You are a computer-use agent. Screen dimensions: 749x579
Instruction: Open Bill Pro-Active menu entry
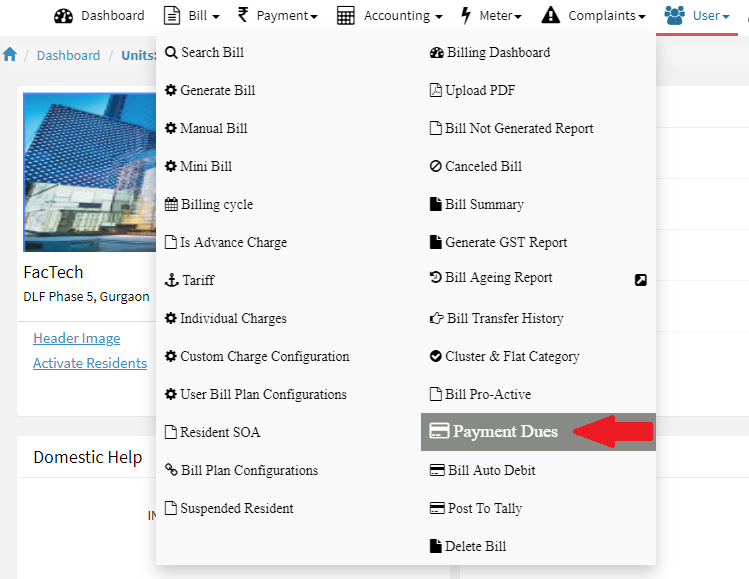481,394
